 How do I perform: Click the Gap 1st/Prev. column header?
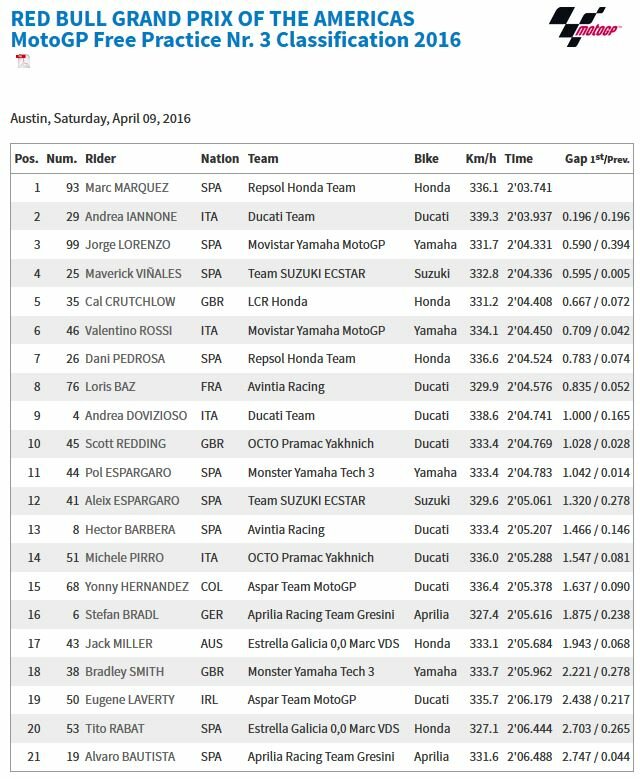597,159
